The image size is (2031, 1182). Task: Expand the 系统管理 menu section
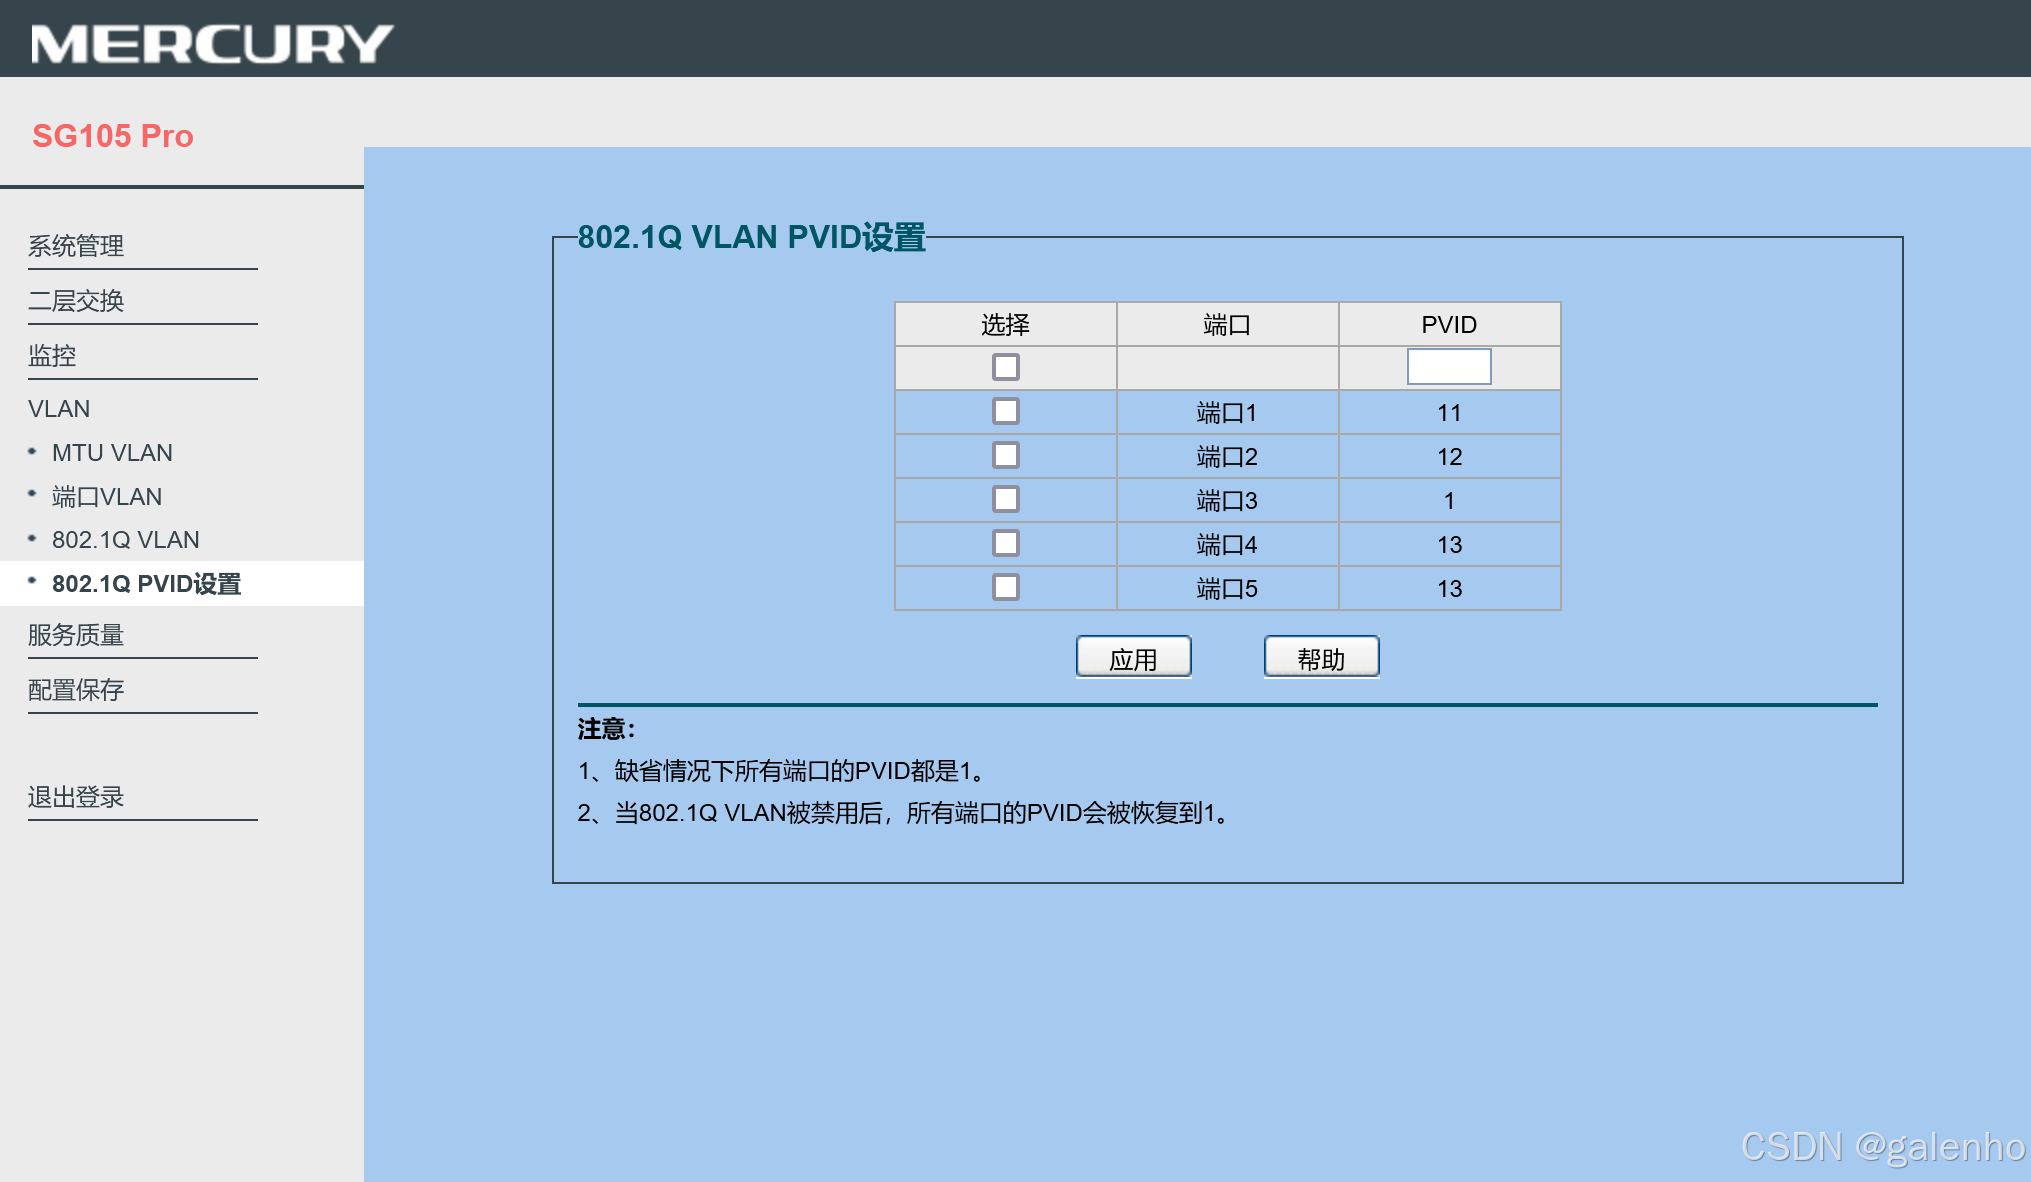pyautogui.click(x=76, y=246)
